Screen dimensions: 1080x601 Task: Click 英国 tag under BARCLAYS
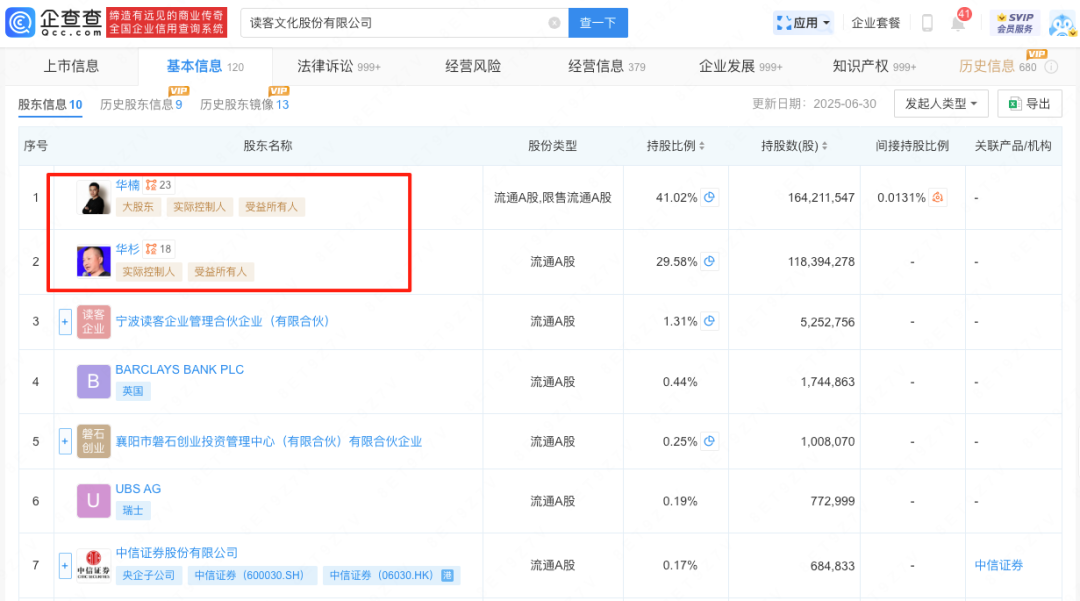click(x=133, y=391)
